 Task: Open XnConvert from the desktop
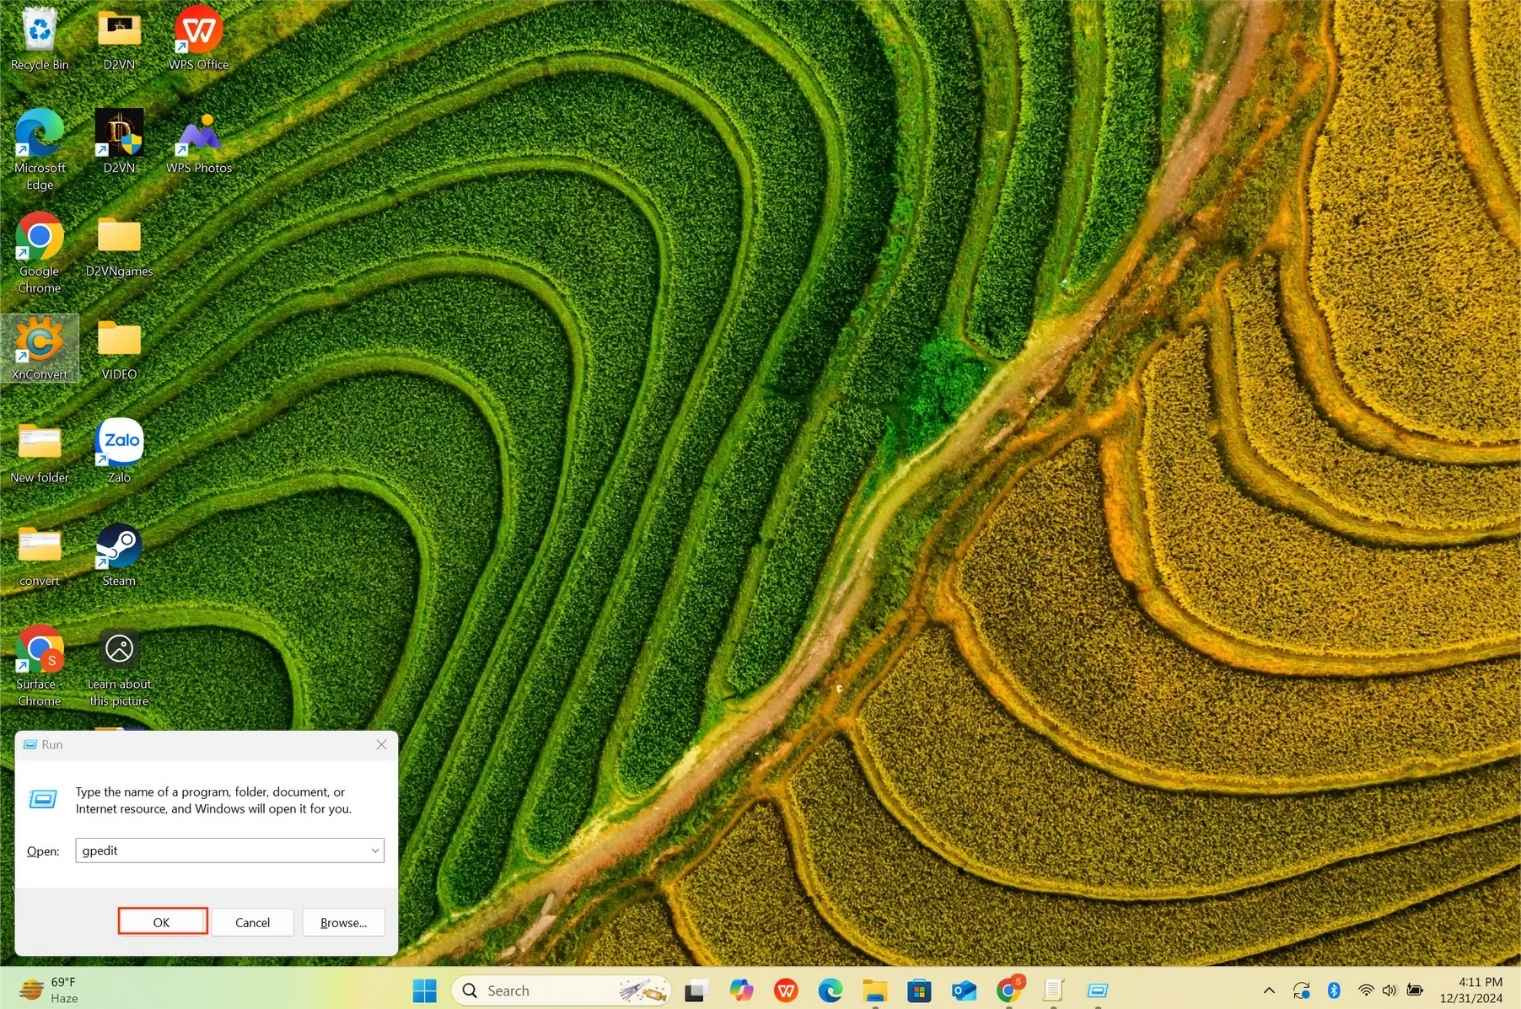40,345
